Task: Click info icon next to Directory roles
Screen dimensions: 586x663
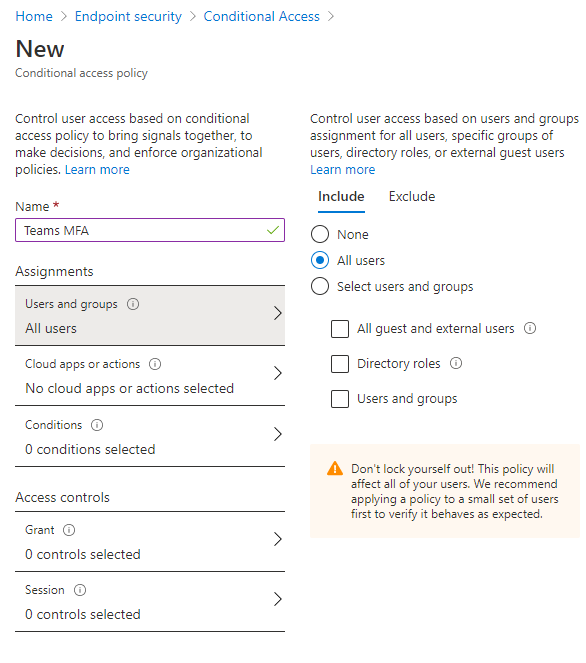Action: (456, 363)
